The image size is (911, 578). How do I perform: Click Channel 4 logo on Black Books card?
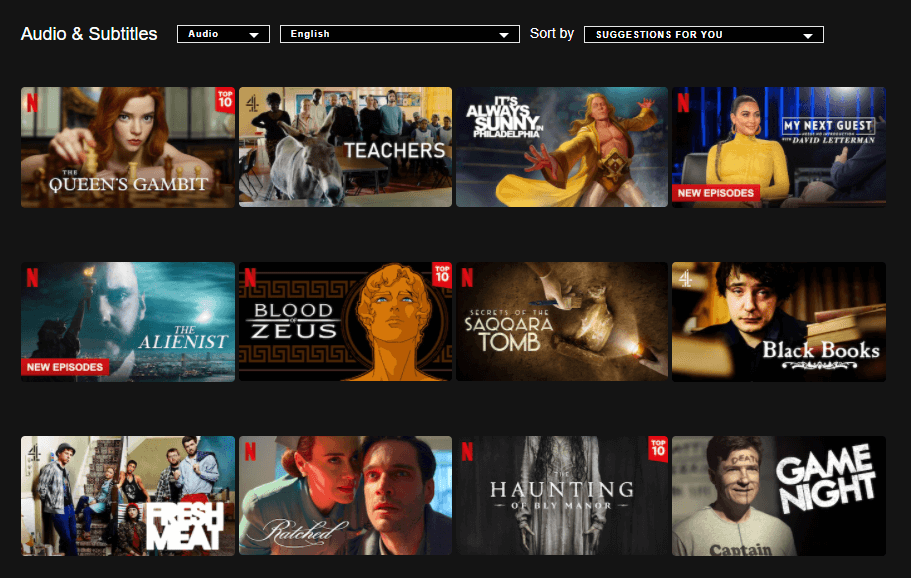click(x=686, y=279)
